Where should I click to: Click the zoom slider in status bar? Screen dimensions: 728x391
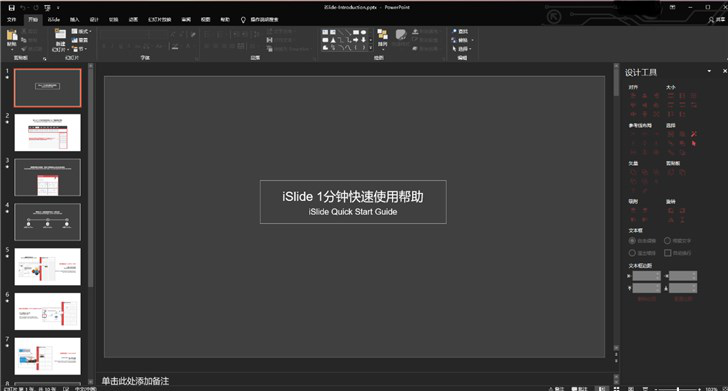[x=678, y=389]
